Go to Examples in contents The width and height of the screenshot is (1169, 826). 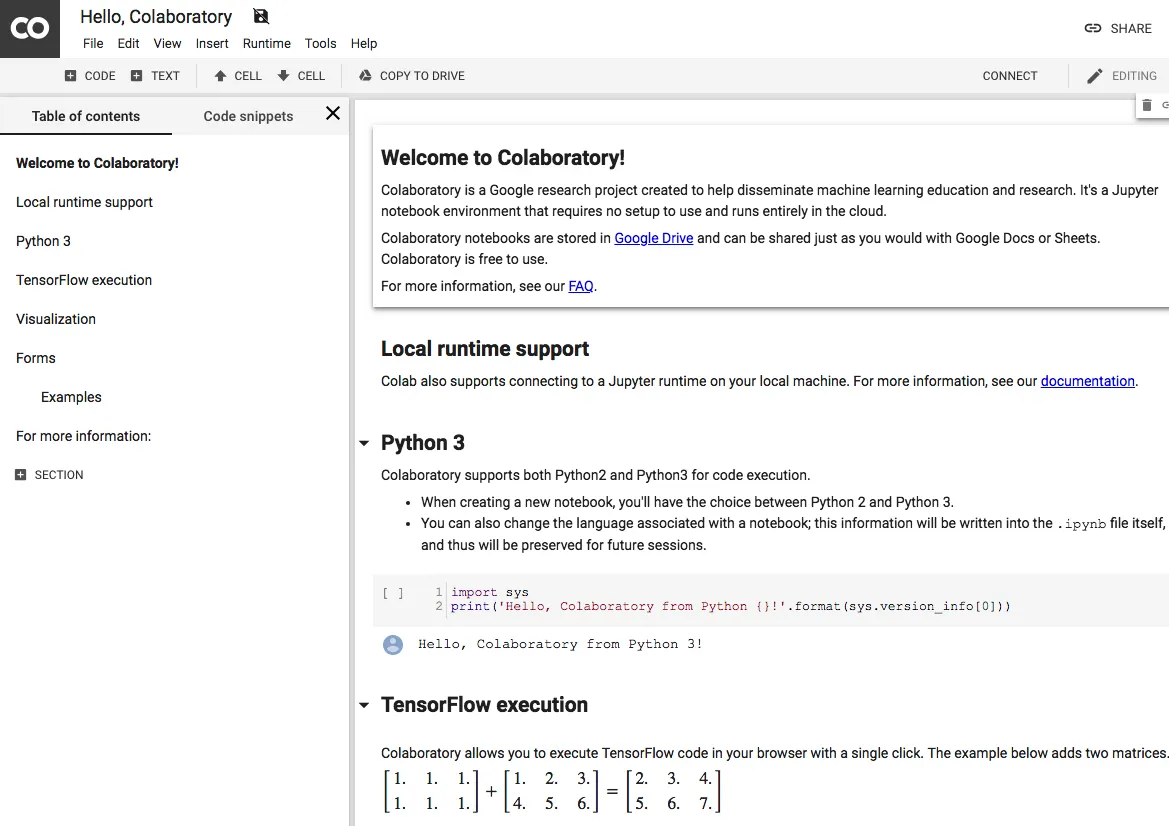[x=71, y=397]
